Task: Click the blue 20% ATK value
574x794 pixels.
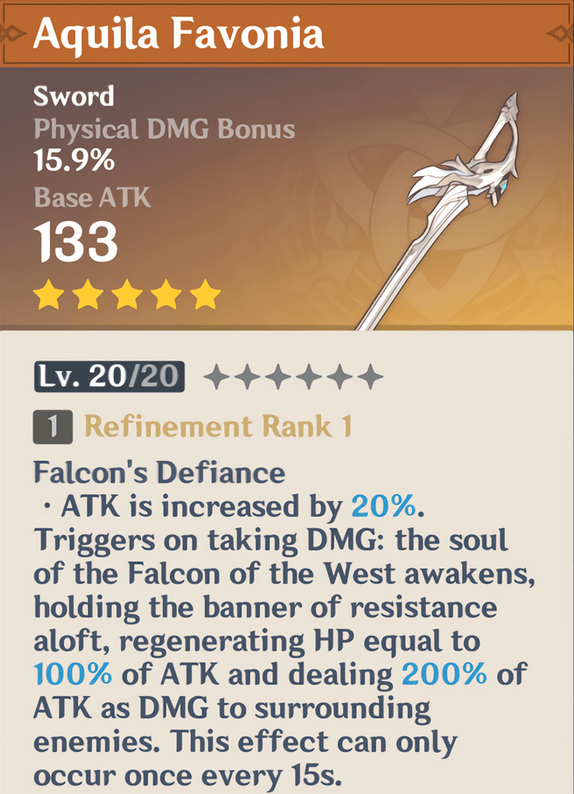Action: coord(384,506)
